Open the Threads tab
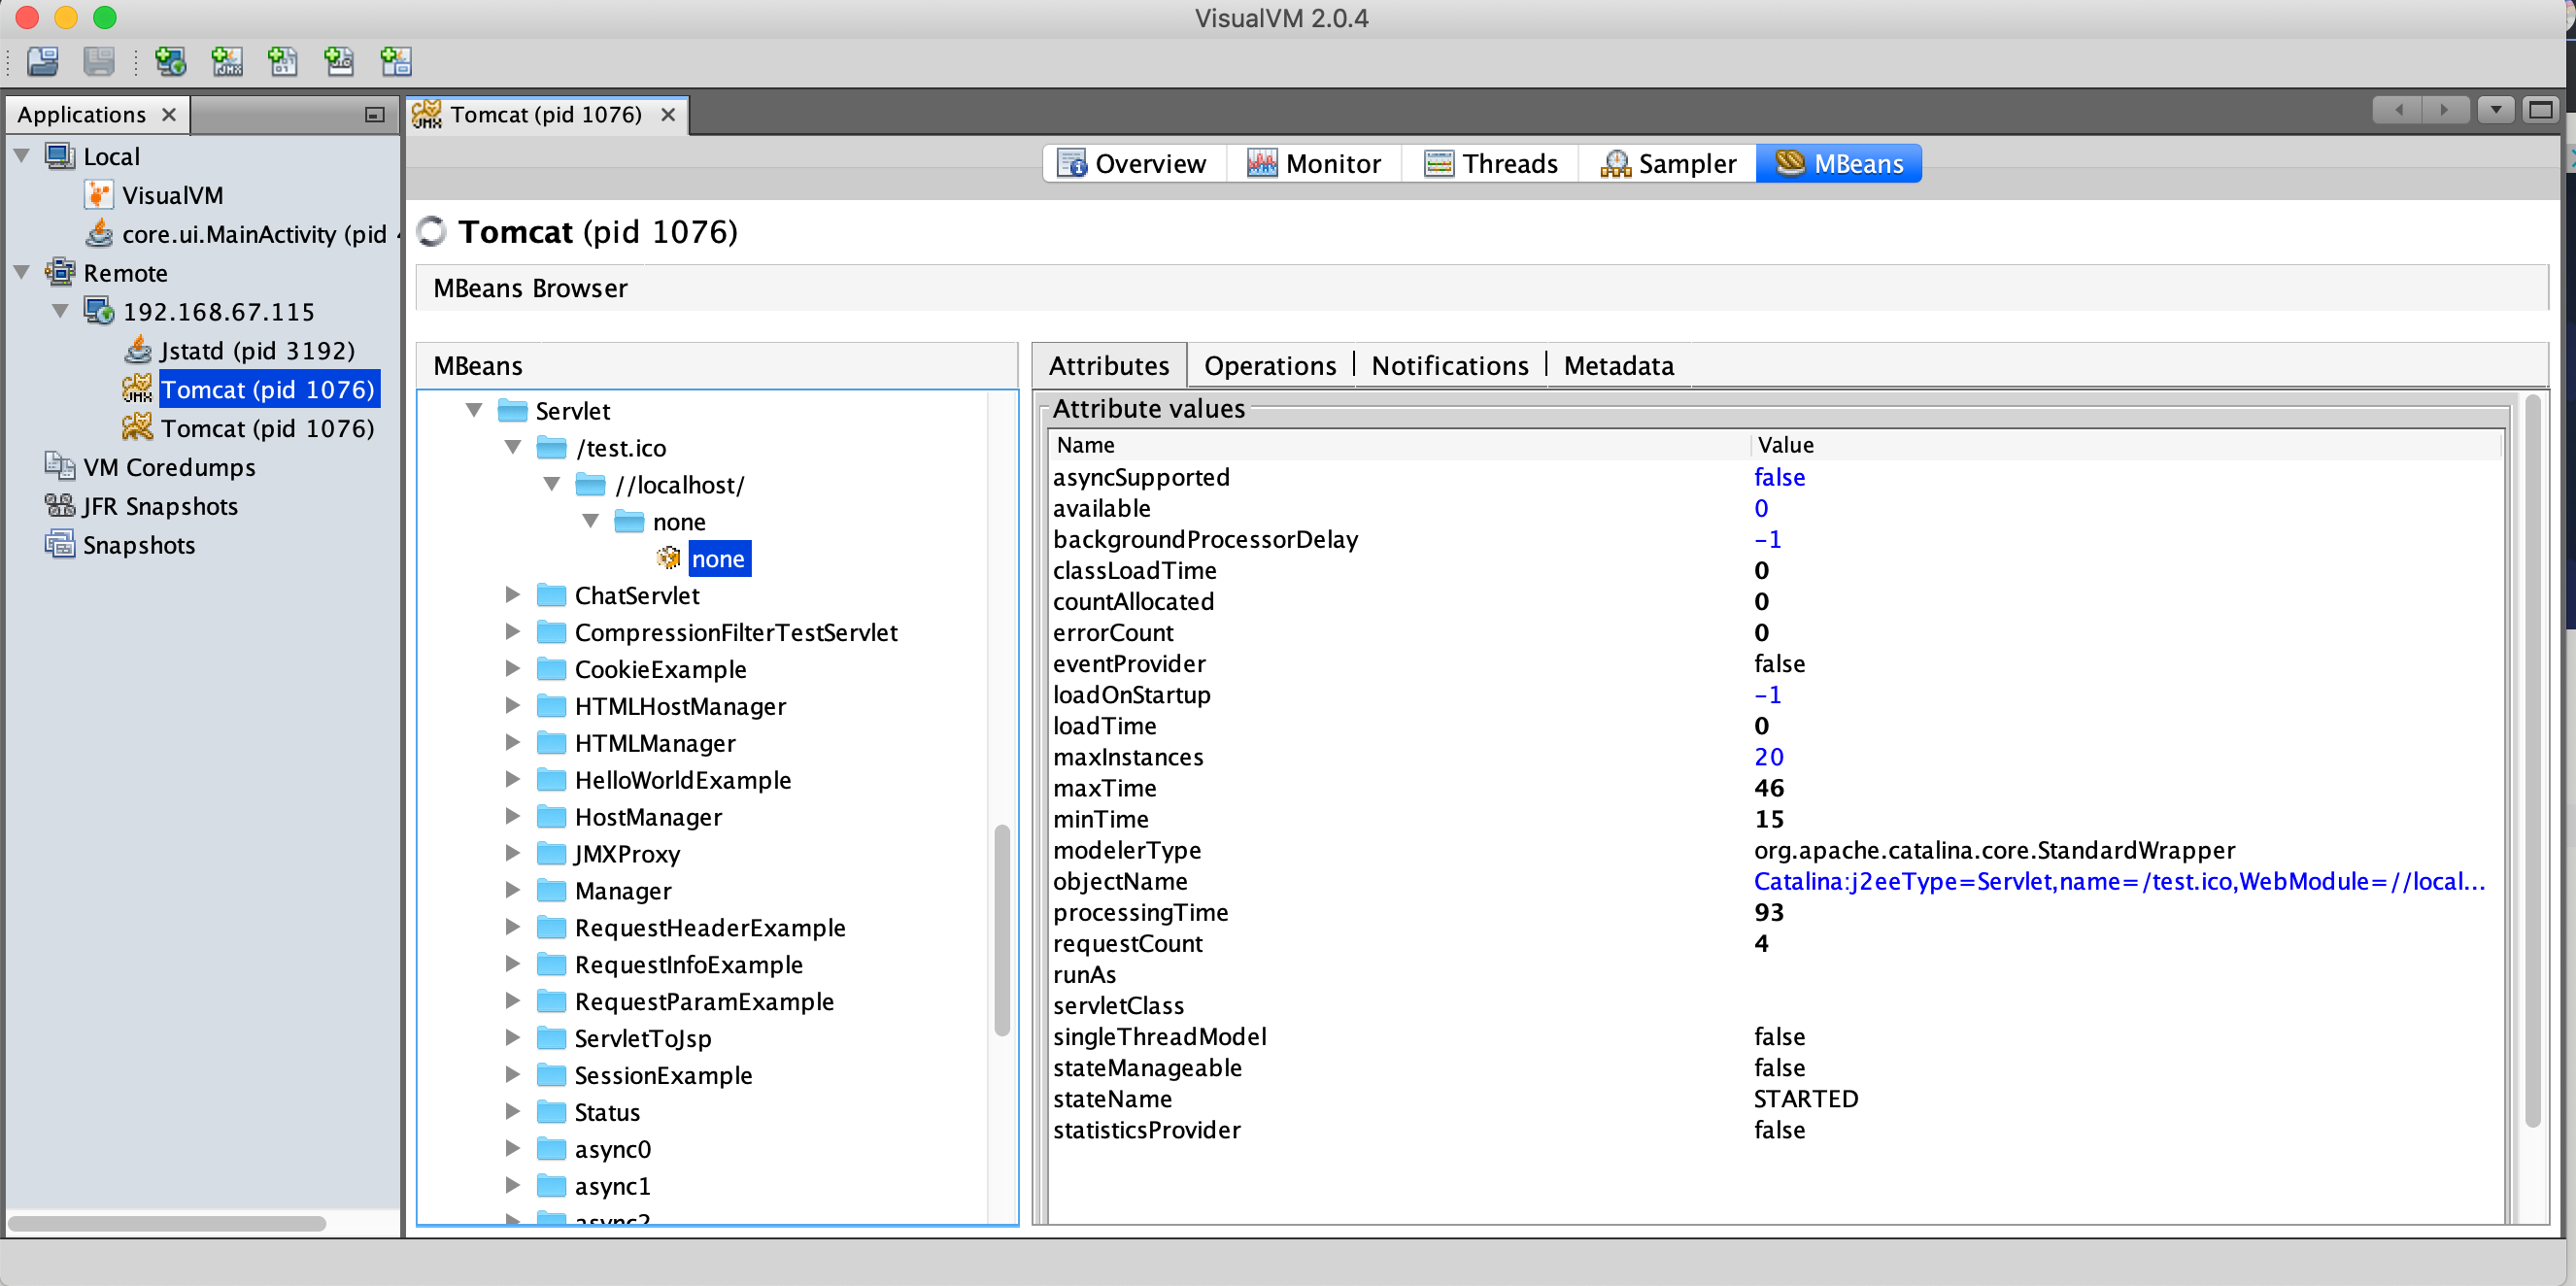 point(1490,163)
